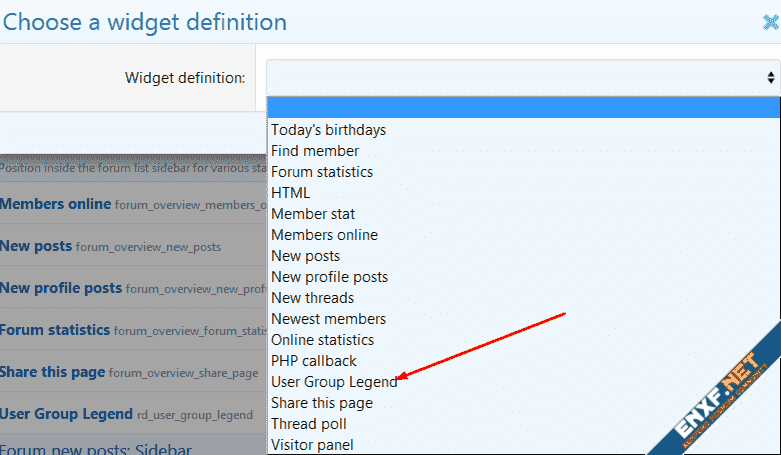This screenshot has width=781, height=455.
Task: Select New threads widget option
Action: click(312, 298)
